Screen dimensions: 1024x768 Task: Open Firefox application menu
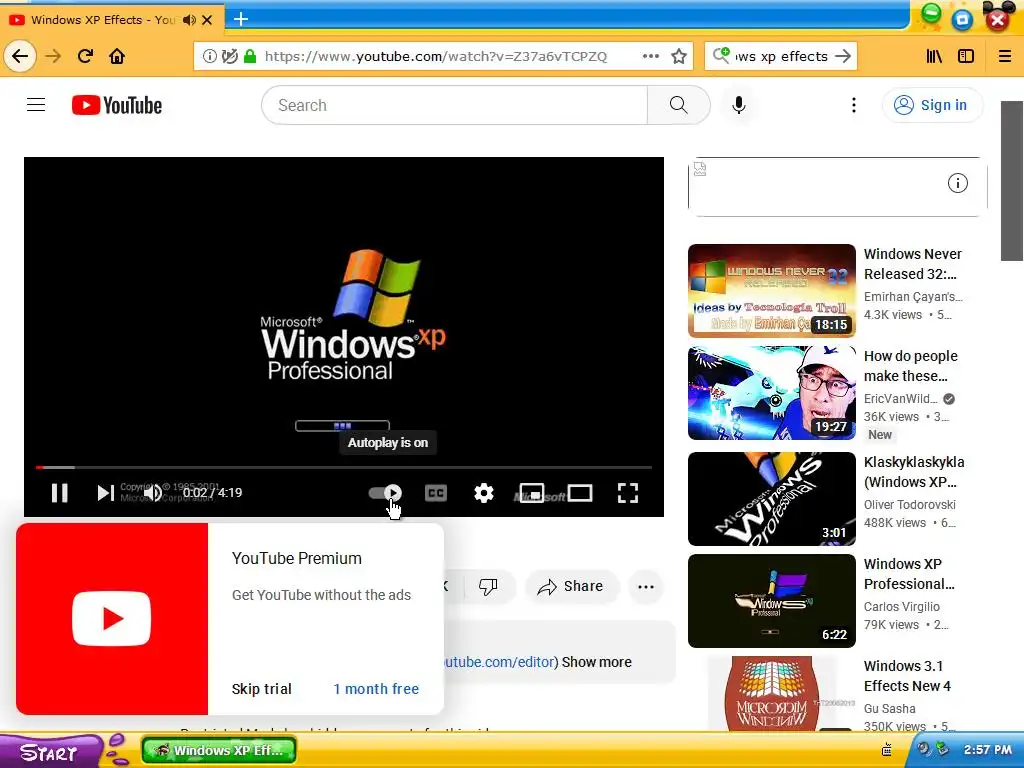pyautogui.click(x=1004, y=56)
